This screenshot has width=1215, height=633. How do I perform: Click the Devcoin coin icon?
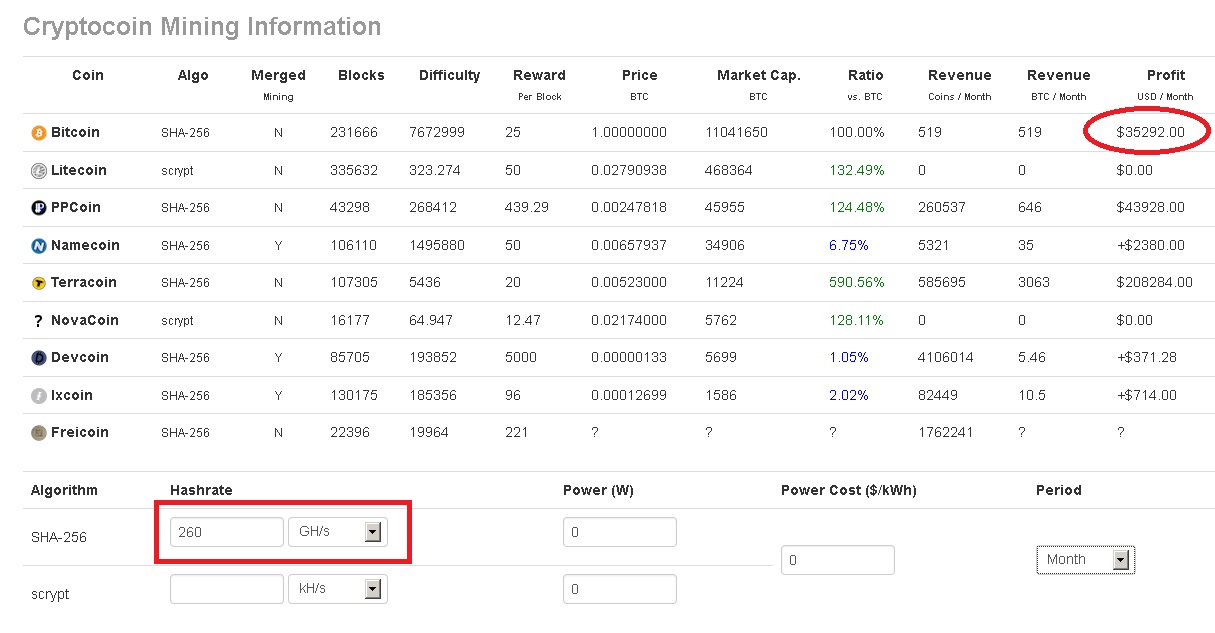39,357
